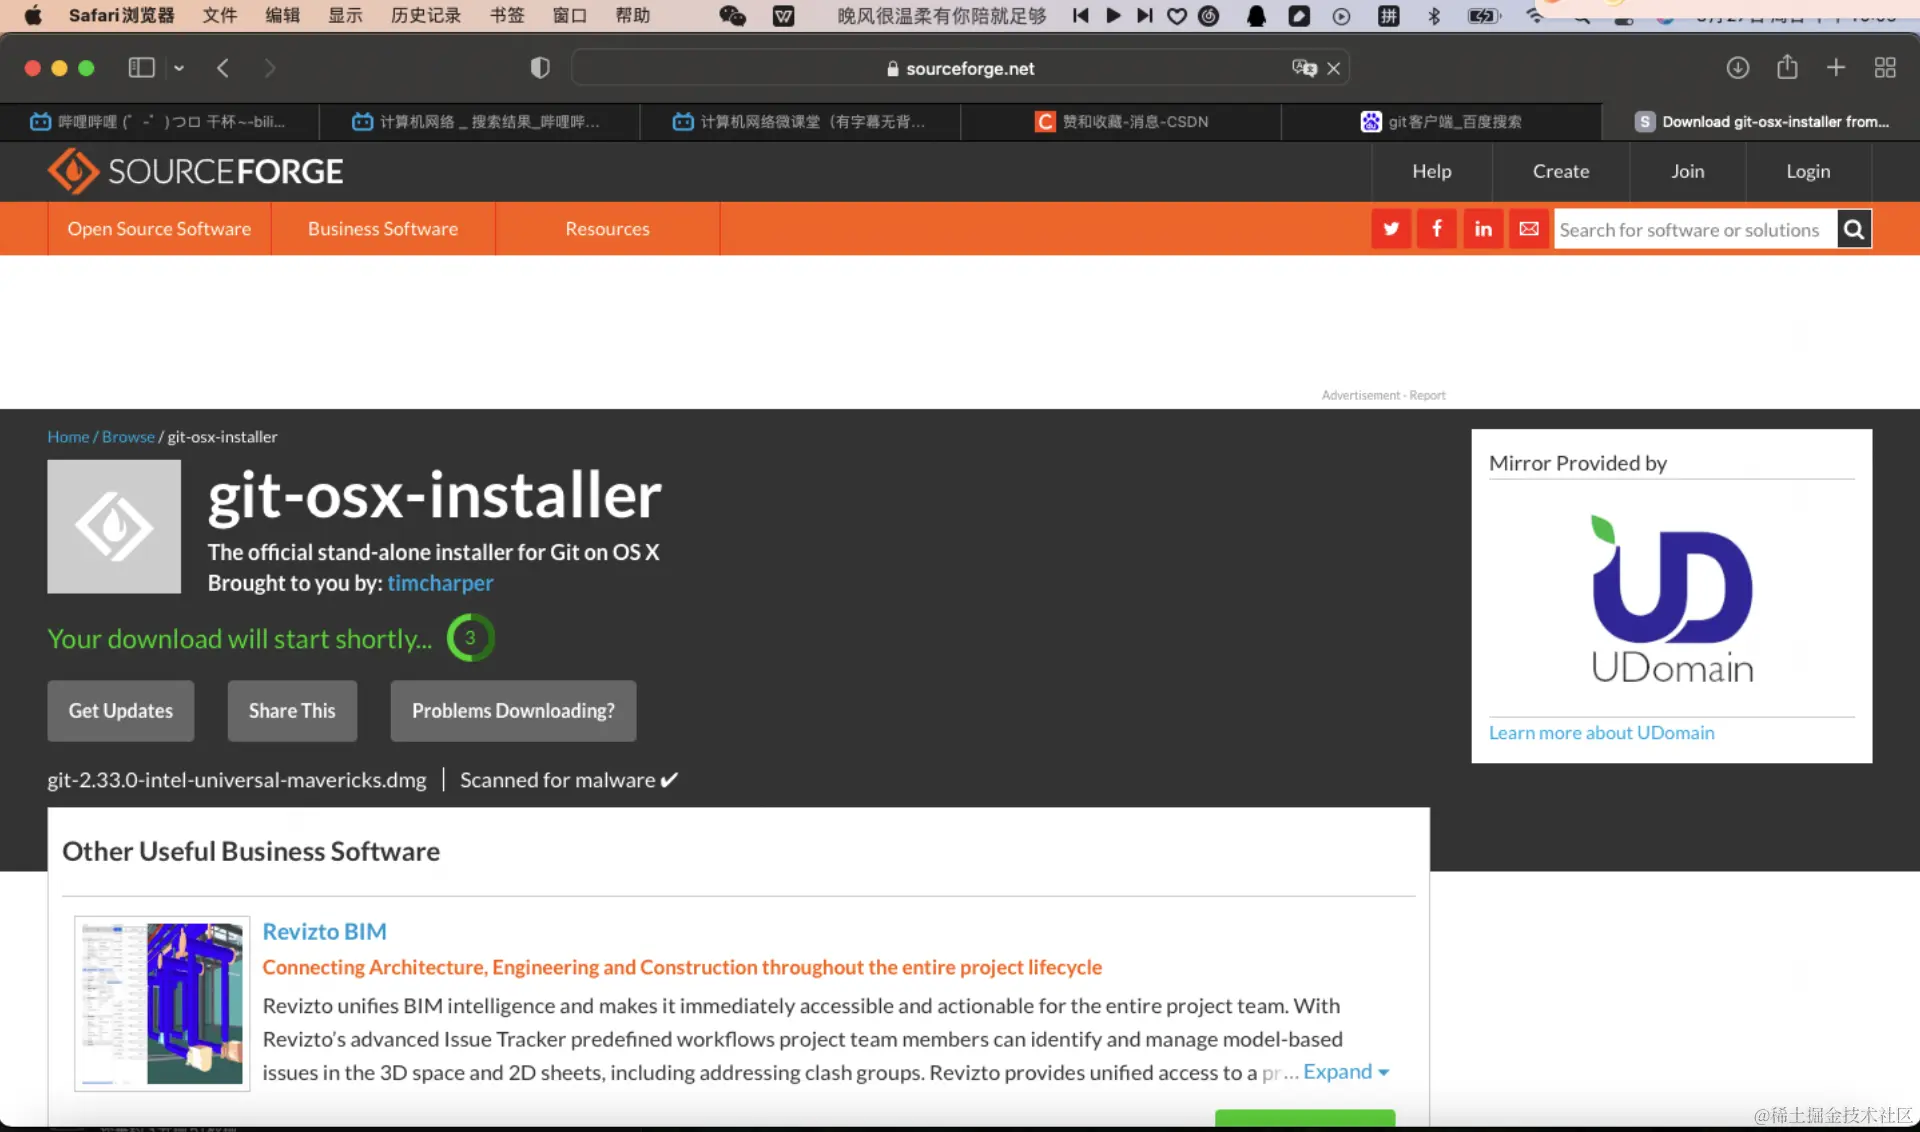Skip to previous music track
The image size is (1920, 1132).
click(x=1080, y=15)
